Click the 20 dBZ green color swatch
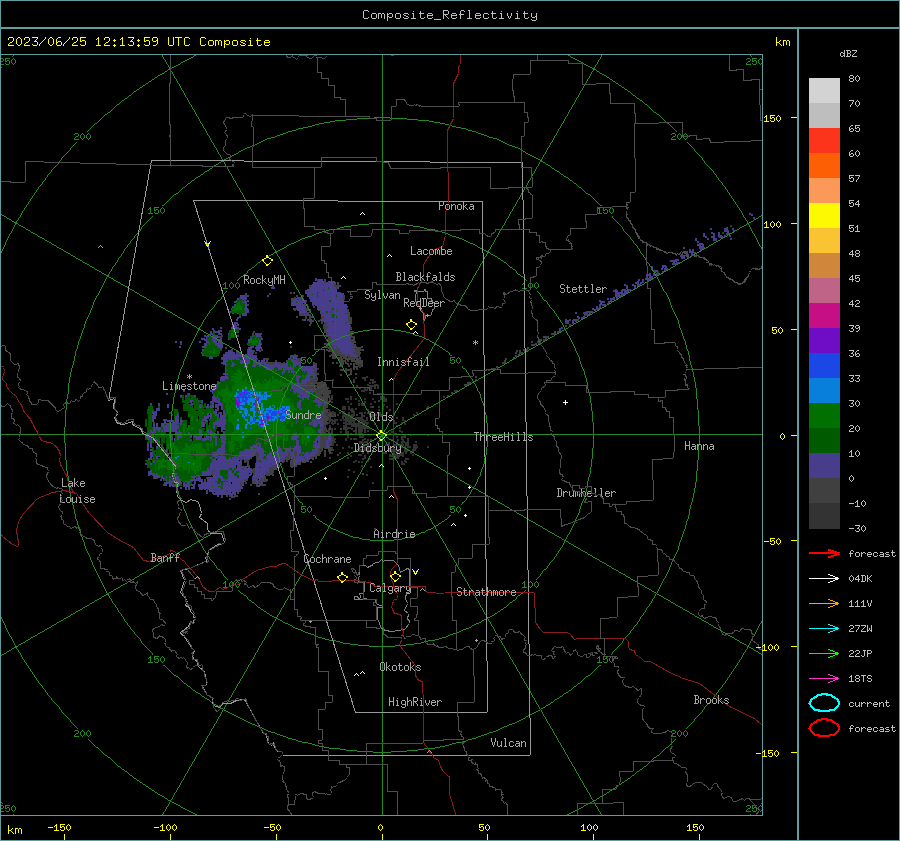The image size is (900, 841). (824, 416)
